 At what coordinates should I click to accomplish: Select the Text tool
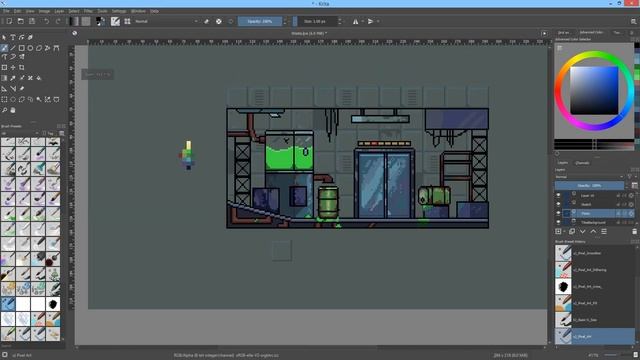click(13, 37)
